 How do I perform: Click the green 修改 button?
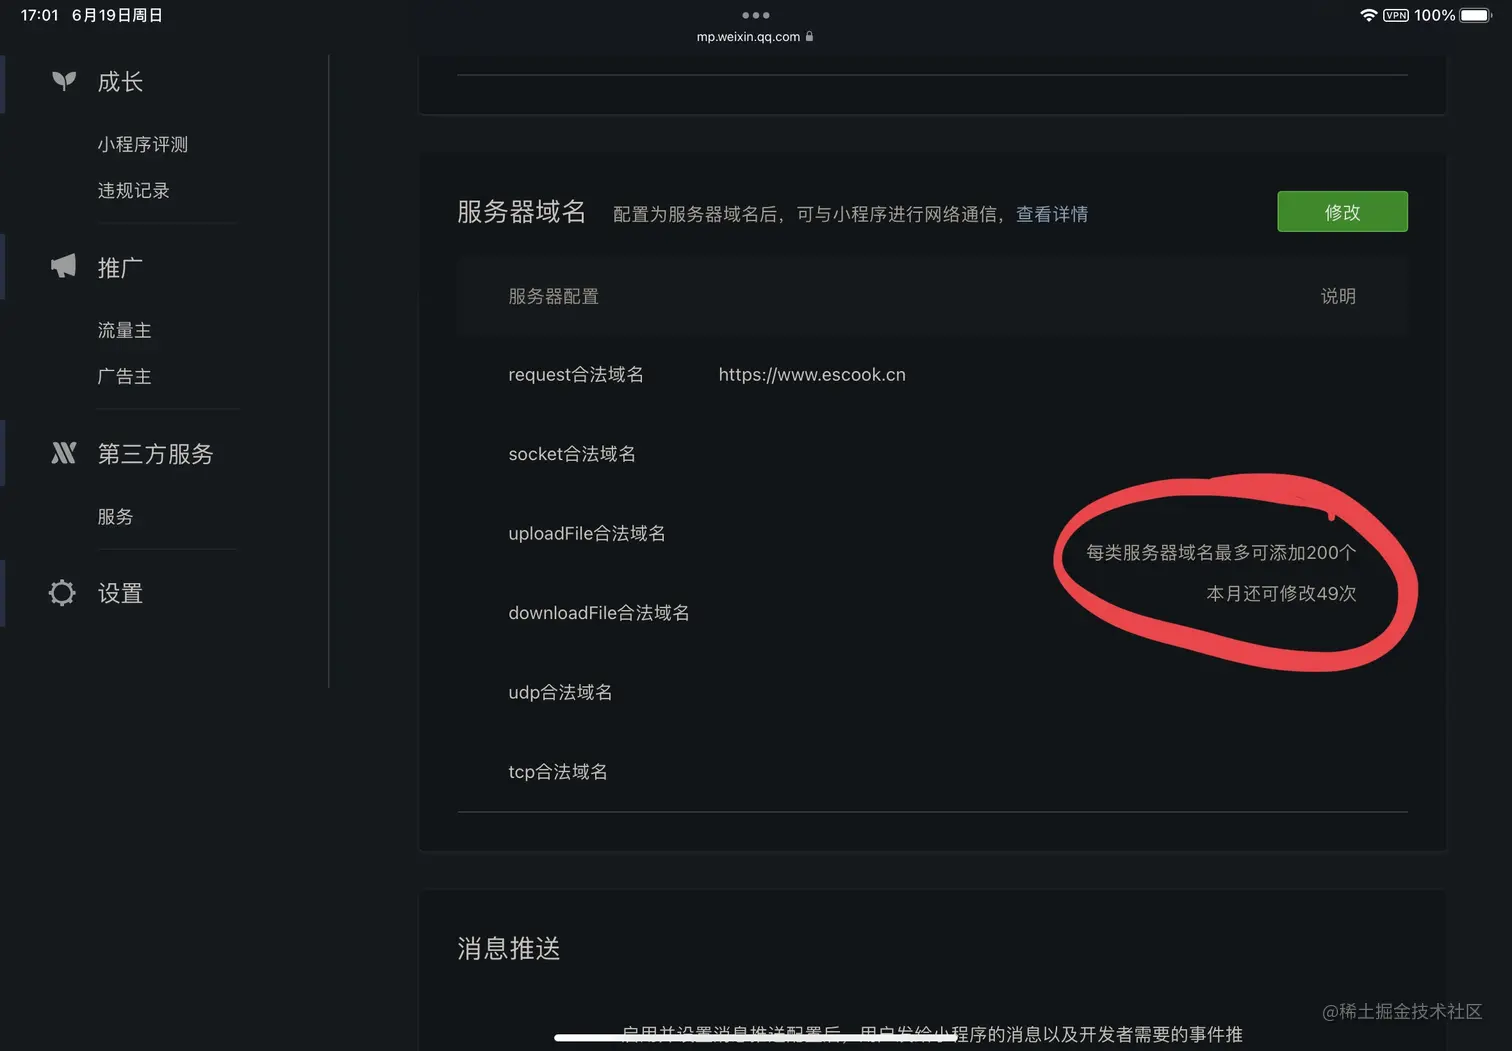[x=1342, y=211]
